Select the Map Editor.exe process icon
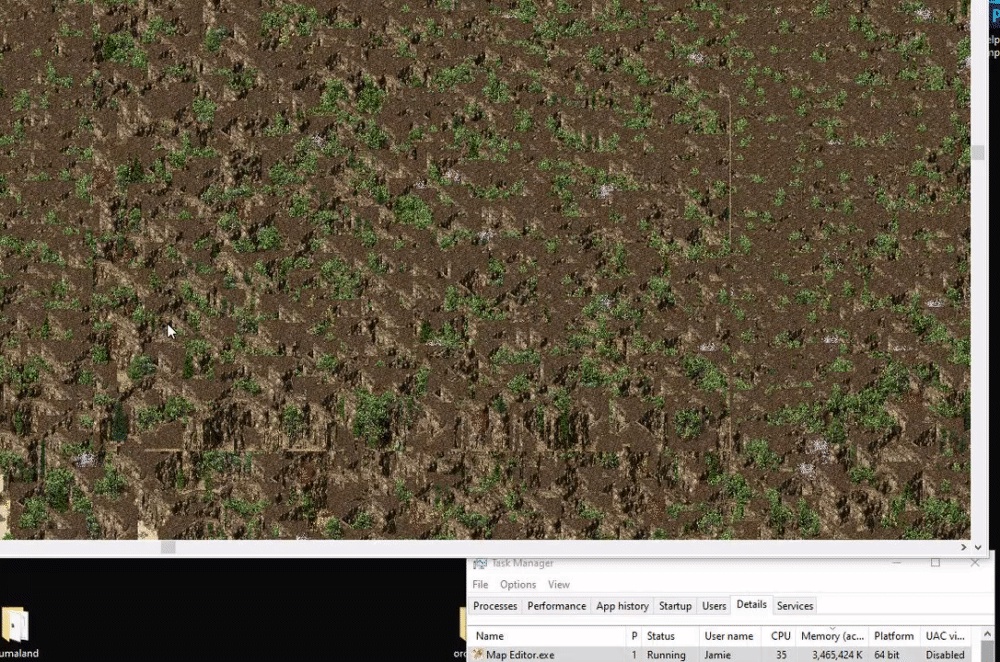The height and width of the screenshot is (662, 1000). pos(478,654)
